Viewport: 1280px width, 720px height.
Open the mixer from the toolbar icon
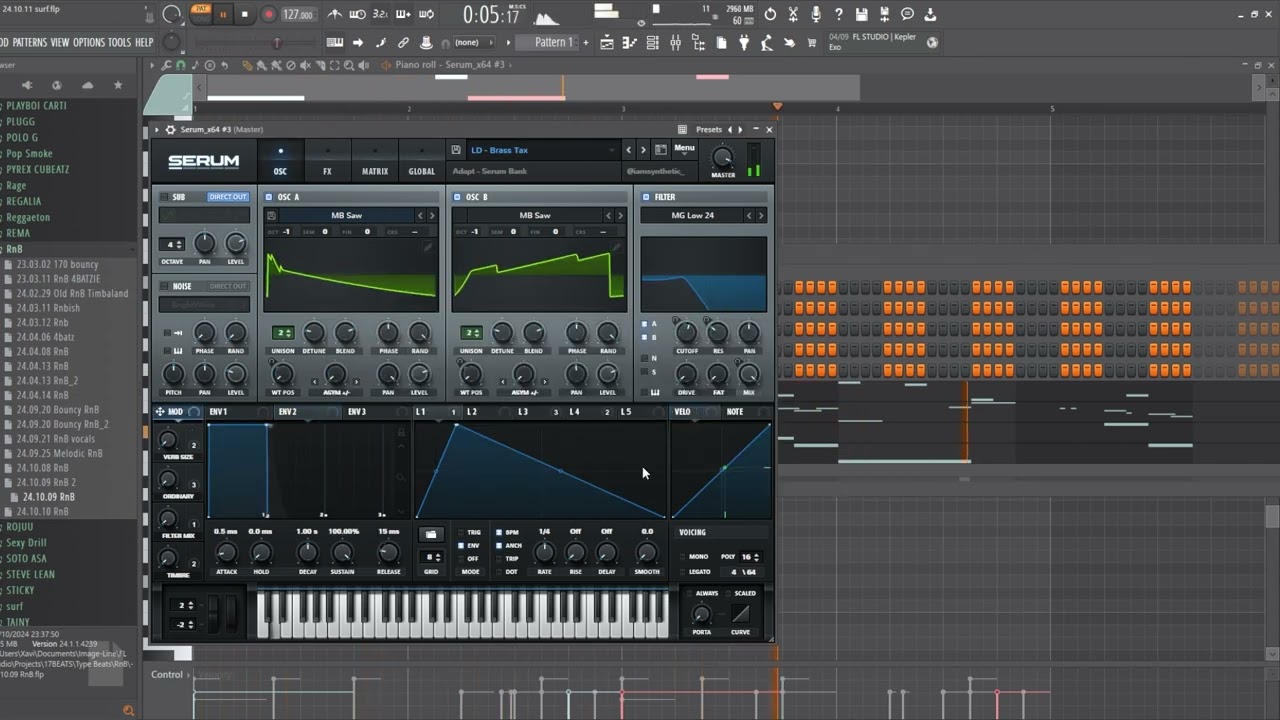tap(676, 43)
